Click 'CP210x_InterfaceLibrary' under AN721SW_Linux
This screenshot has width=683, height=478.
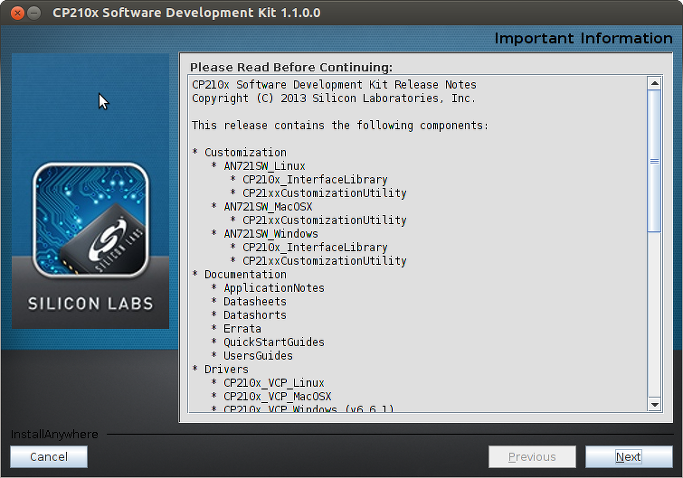tap(315, 180)
